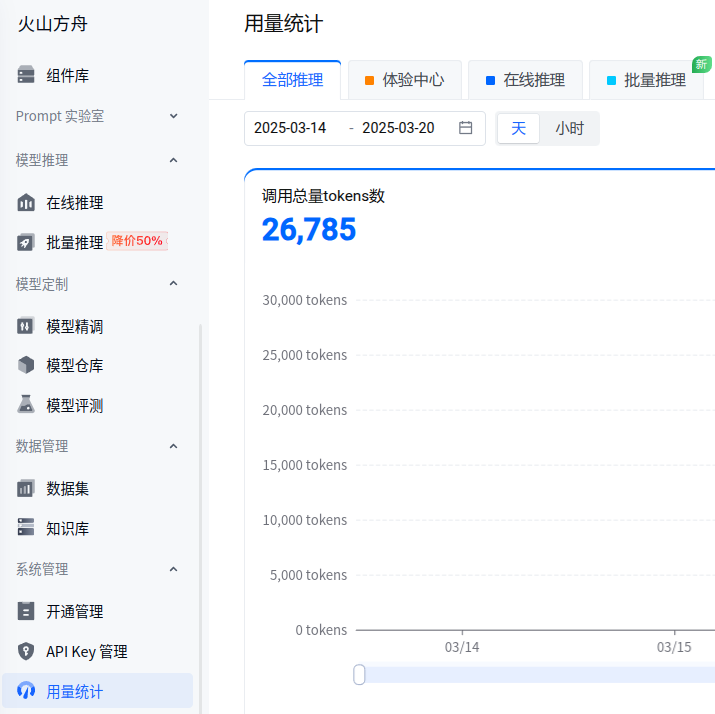Select the 天 granularity option
The width and height of the screenshot is (715, 714).
click(x=518, y=129)
